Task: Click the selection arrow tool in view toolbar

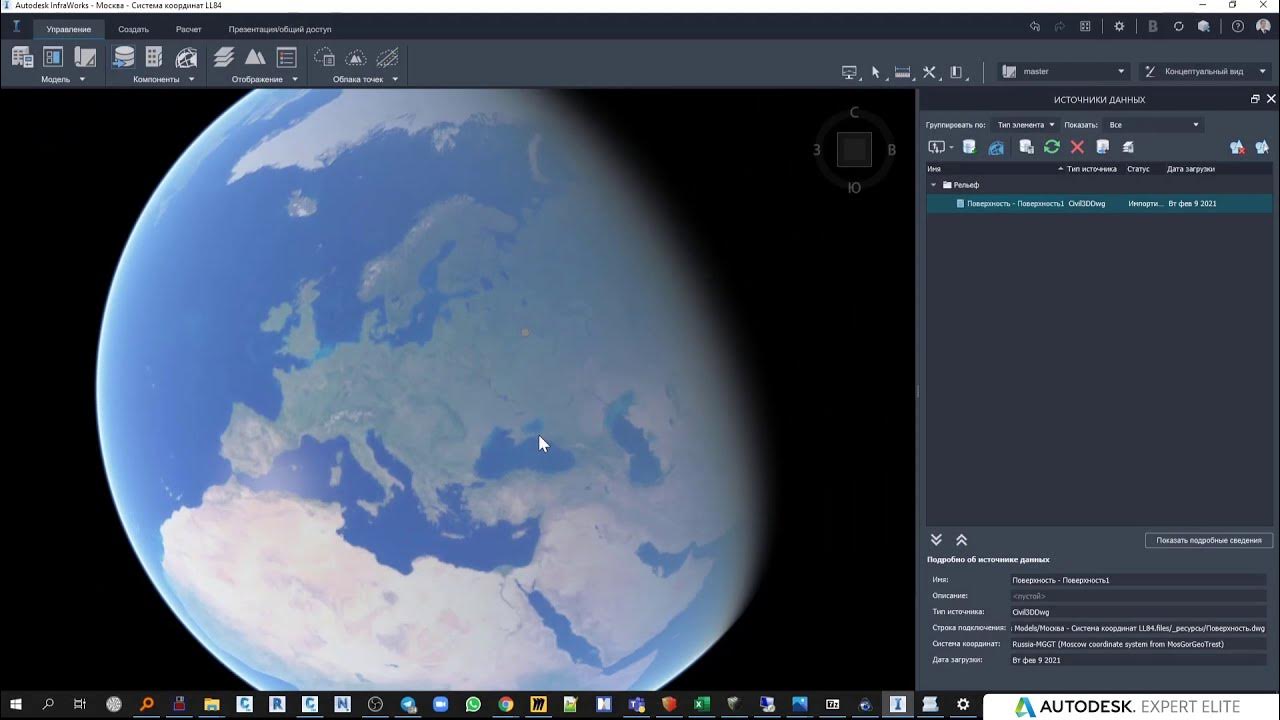Action: [x=876, y=72]
